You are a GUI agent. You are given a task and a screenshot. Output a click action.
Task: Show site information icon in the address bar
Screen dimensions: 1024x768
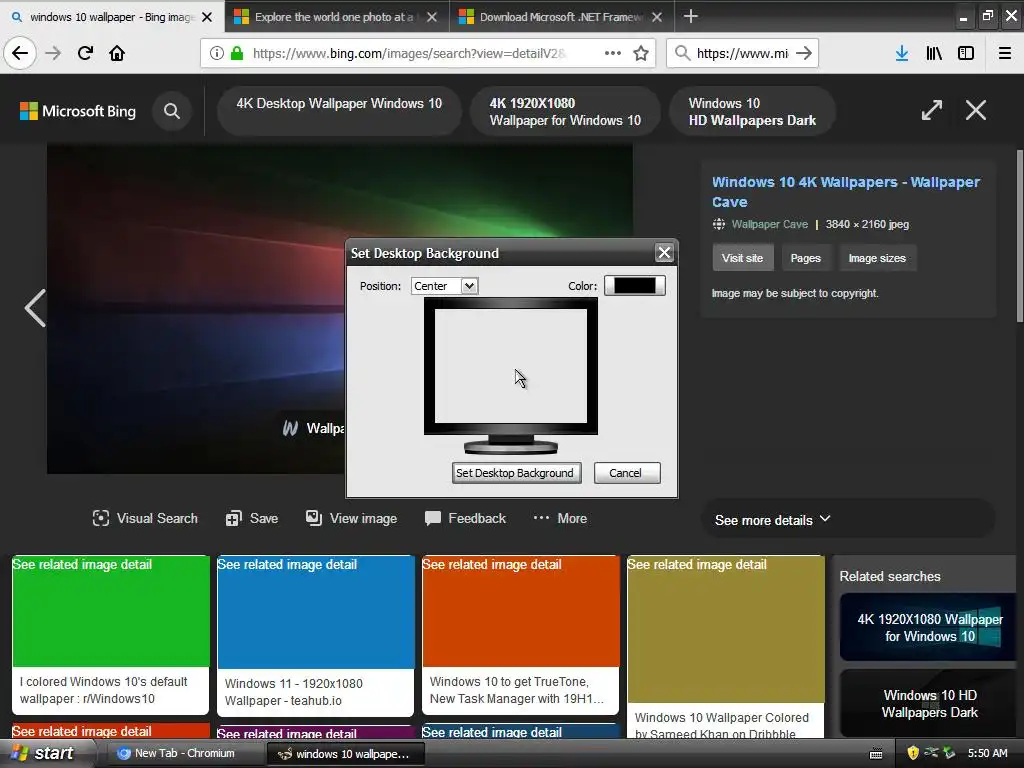point(216,53)
